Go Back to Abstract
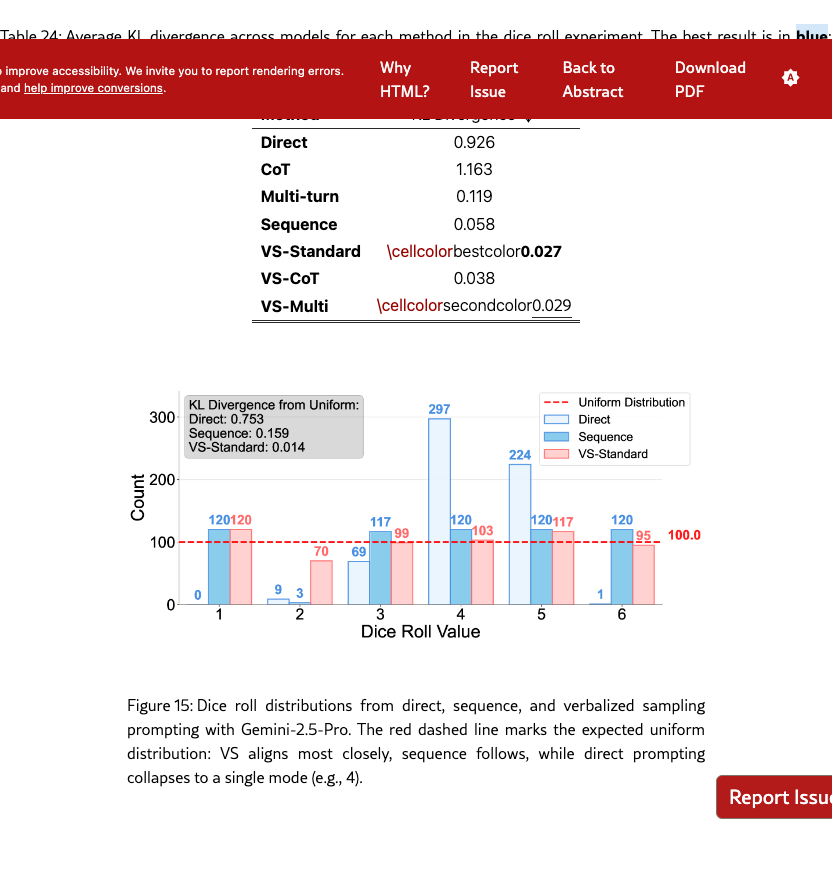832x878 pixels. pos(592,79)
